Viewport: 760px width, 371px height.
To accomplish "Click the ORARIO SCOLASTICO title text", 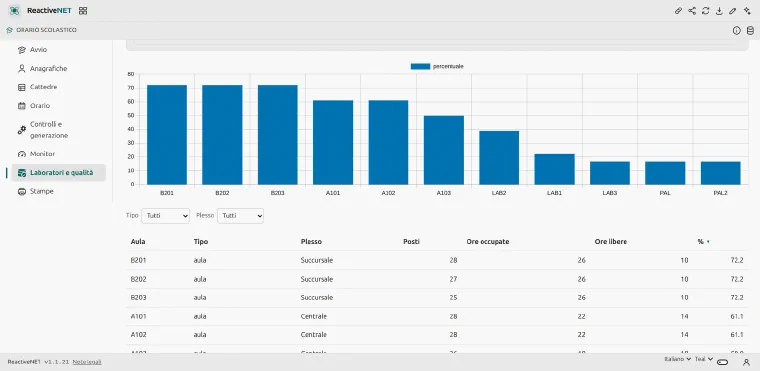I will 47,30.
